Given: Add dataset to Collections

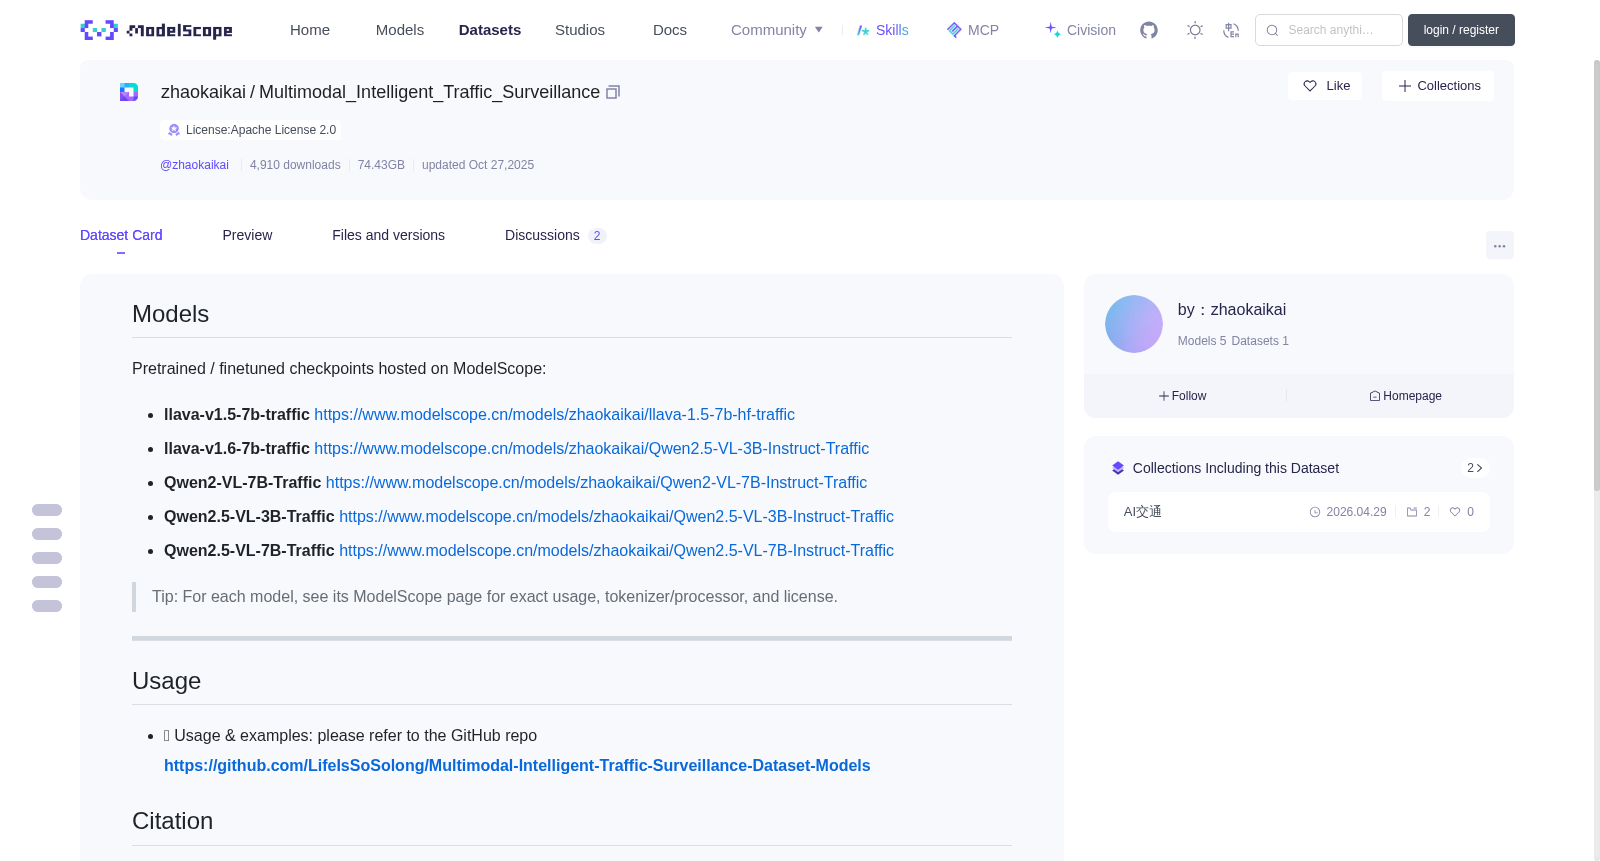Looking at the screenshot, I should [x=1438, y=86].
